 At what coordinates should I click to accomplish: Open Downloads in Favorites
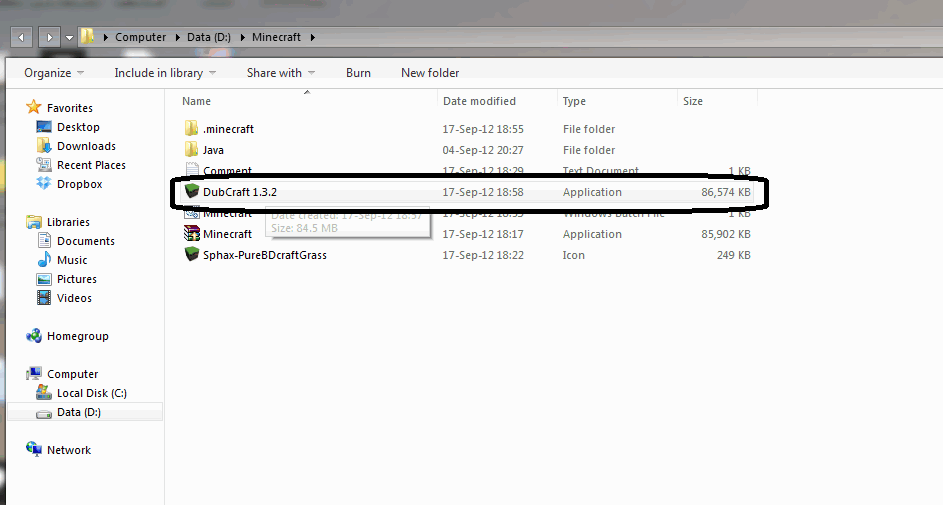coord(86,146)
